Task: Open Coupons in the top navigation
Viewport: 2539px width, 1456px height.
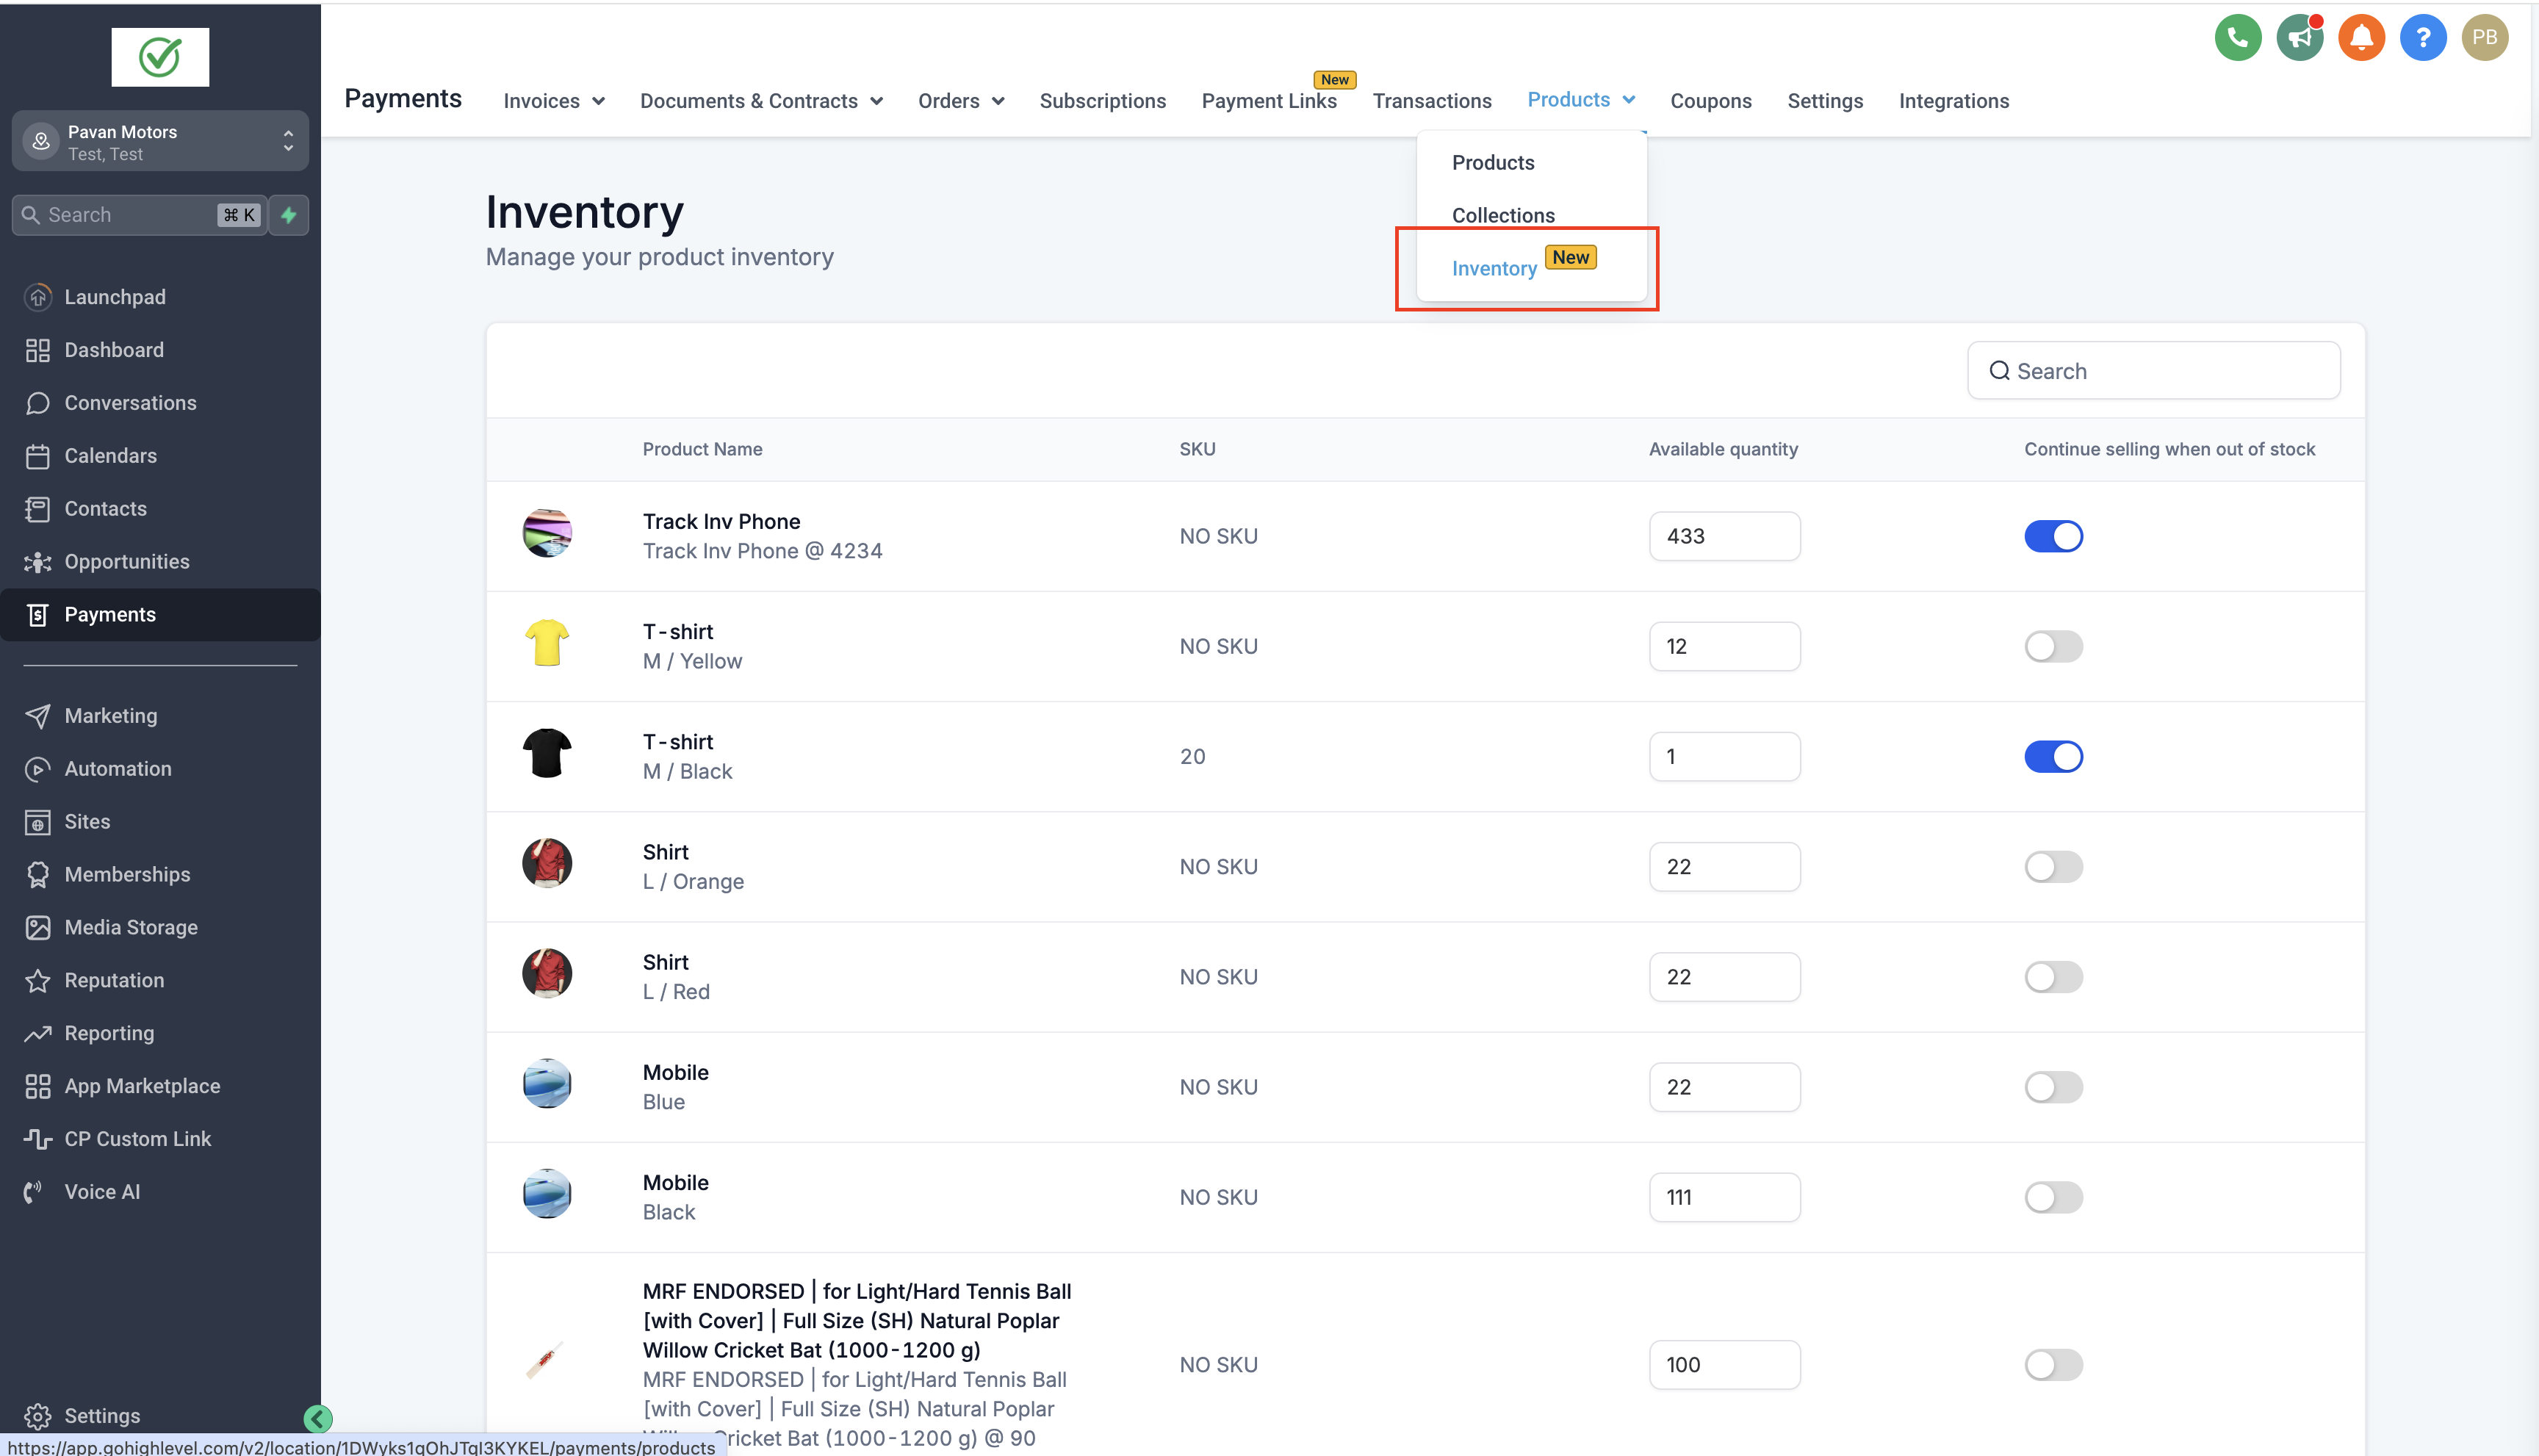Action: (1710, 101)
